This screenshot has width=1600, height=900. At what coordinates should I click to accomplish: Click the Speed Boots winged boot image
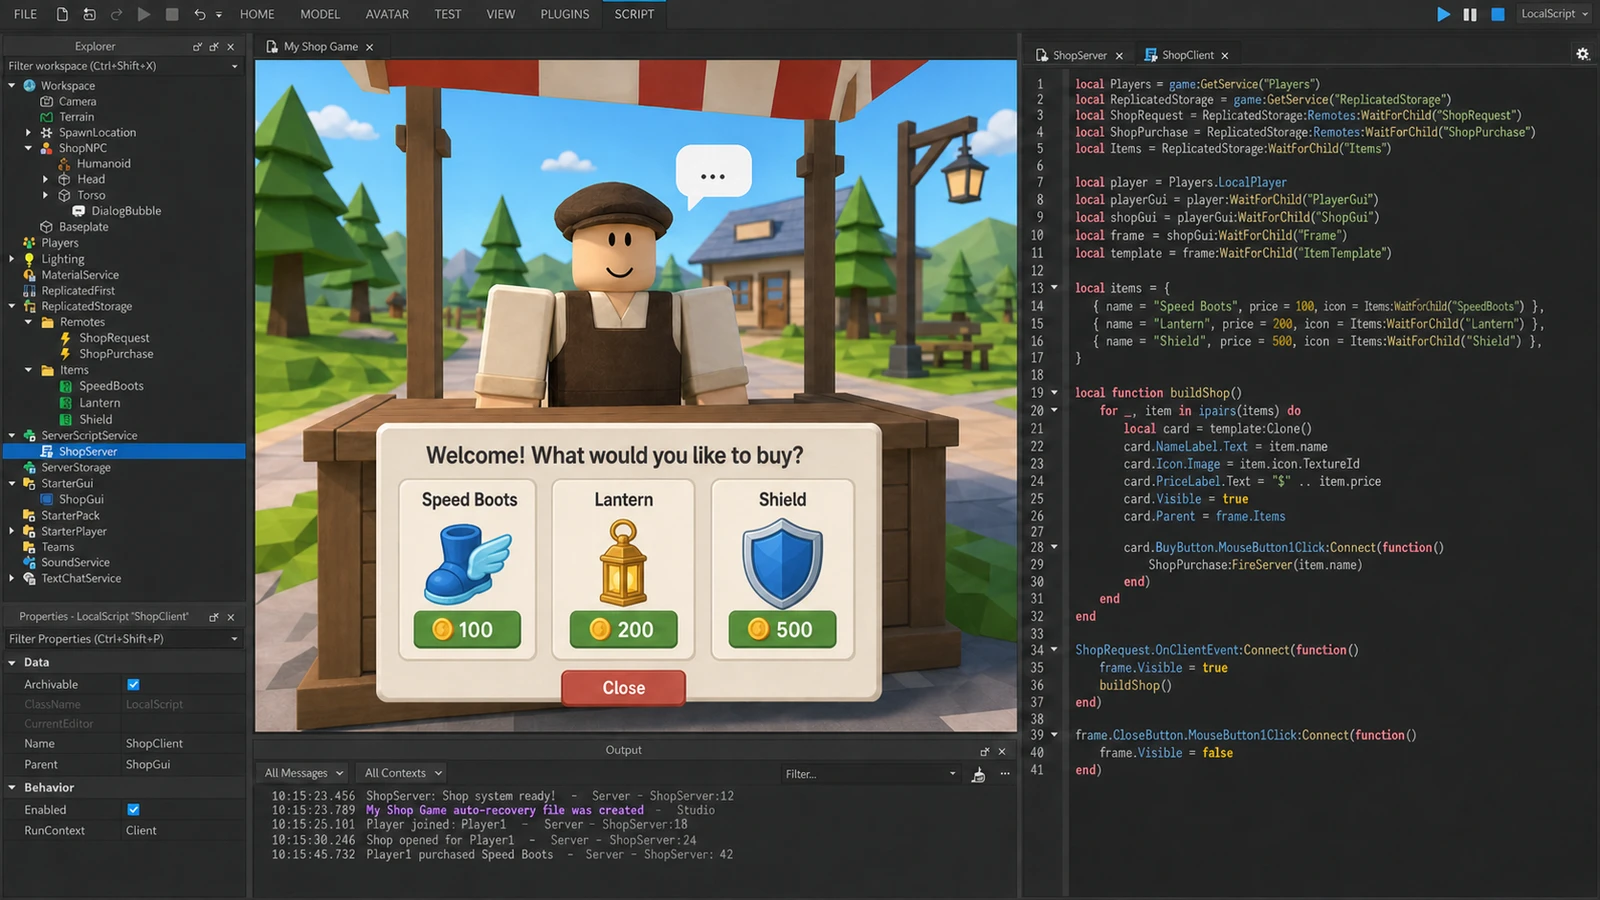click(468, 566)
